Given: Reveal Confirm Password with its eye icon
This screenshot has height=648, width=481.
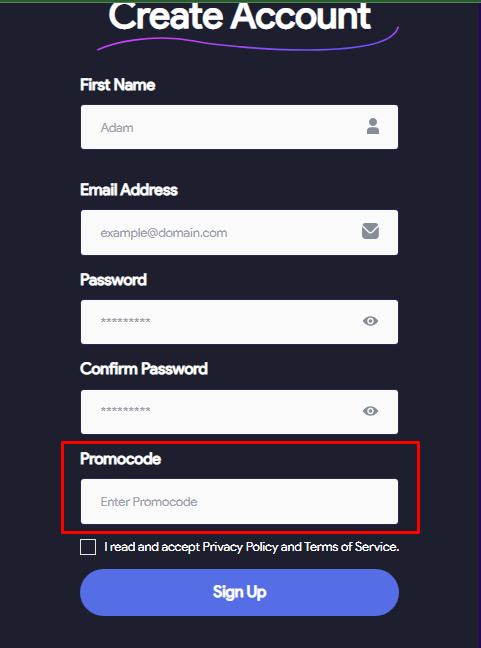Looking at the screenshot, I should point(370,411).
